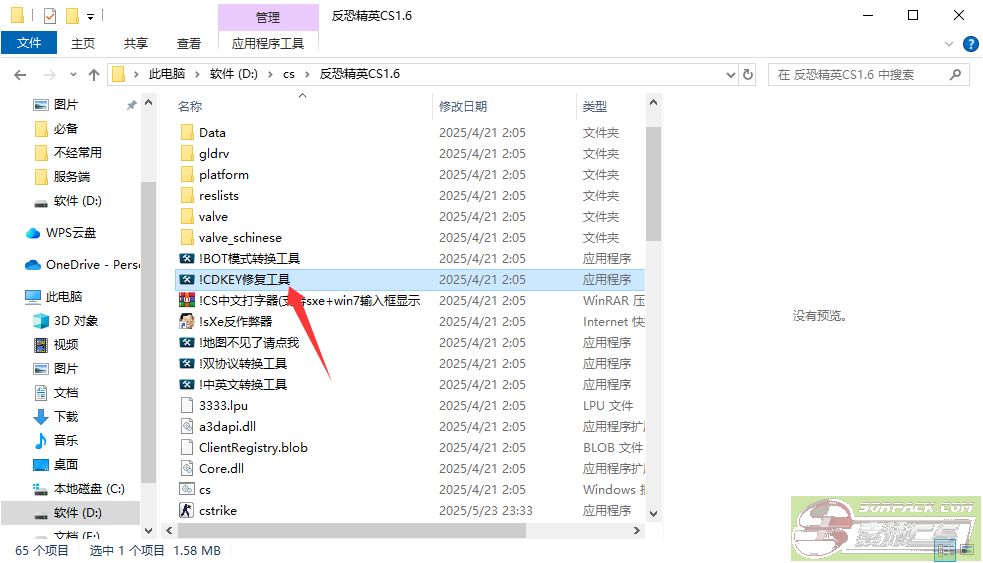The image size is (983, 563).
Task: Click the up arrow navigation icon
Action: coord(94,75)
